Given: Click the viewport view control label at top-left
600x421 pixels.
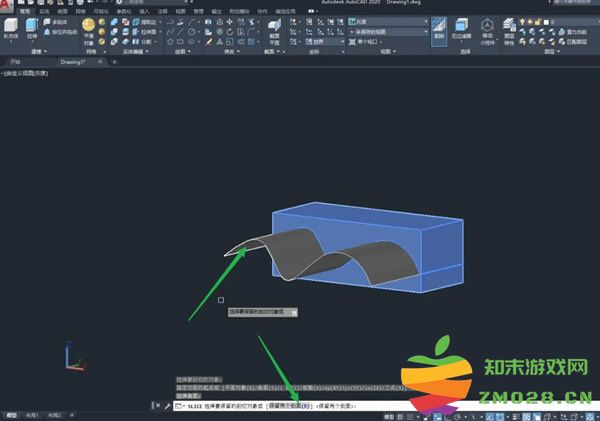Looking at the screenshot, I should (25, 73).
